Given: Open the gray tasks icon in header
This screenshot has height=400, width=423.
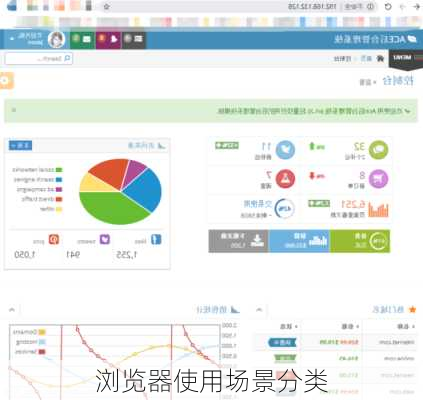Looking at the screenshot, I should point(133,39).
